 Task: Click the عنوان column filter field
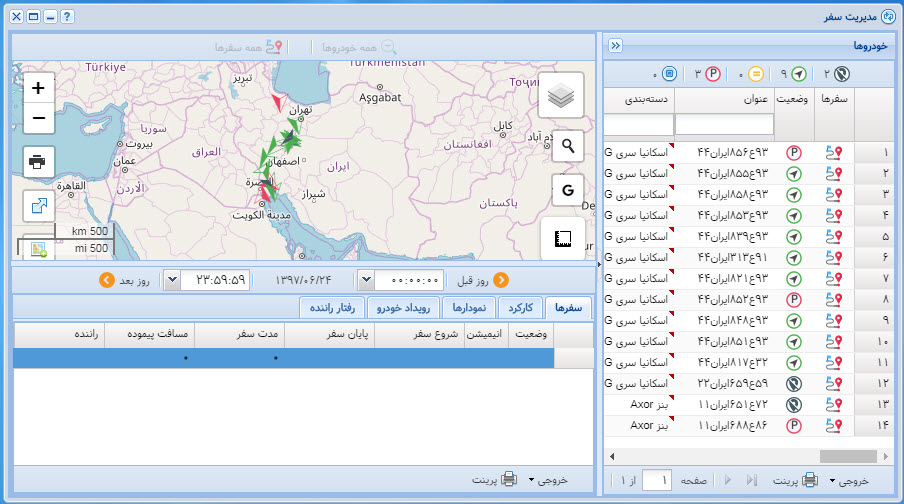[724, 125]
